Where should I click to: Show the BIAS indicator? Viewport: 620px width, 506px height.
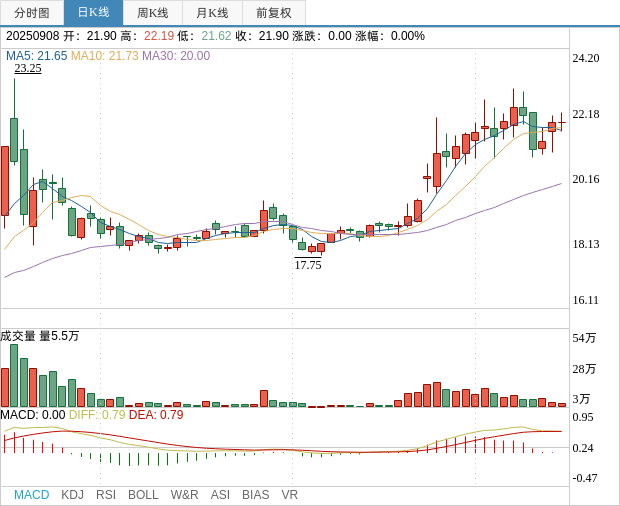click(255, 495)
